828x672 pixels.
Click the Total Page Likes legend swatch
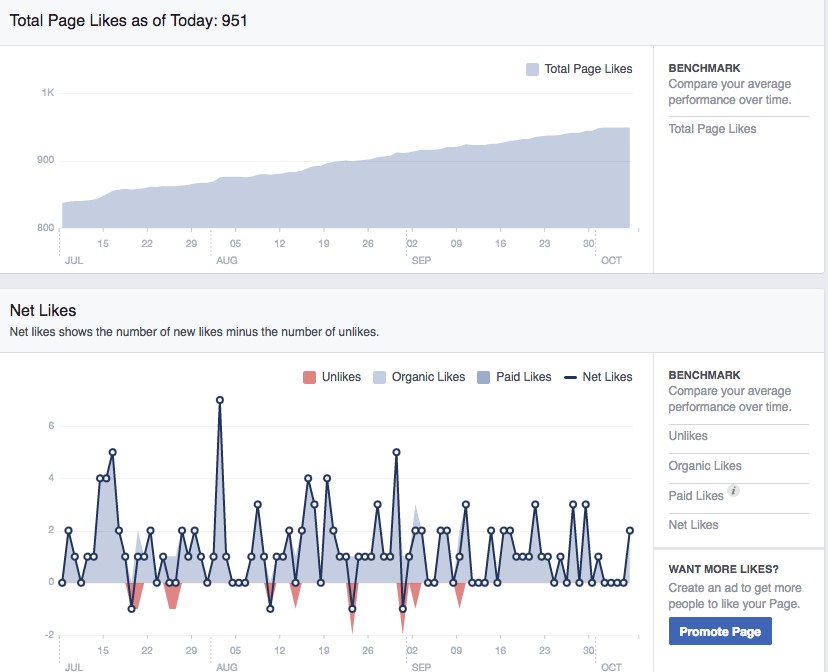532,69
